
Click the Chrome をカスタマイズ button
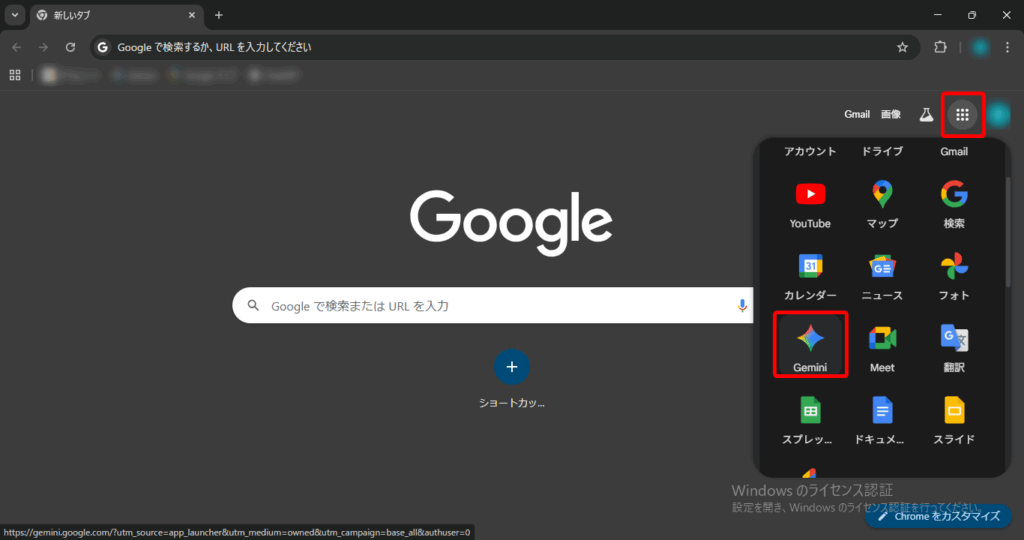click(x=939, y=517)
